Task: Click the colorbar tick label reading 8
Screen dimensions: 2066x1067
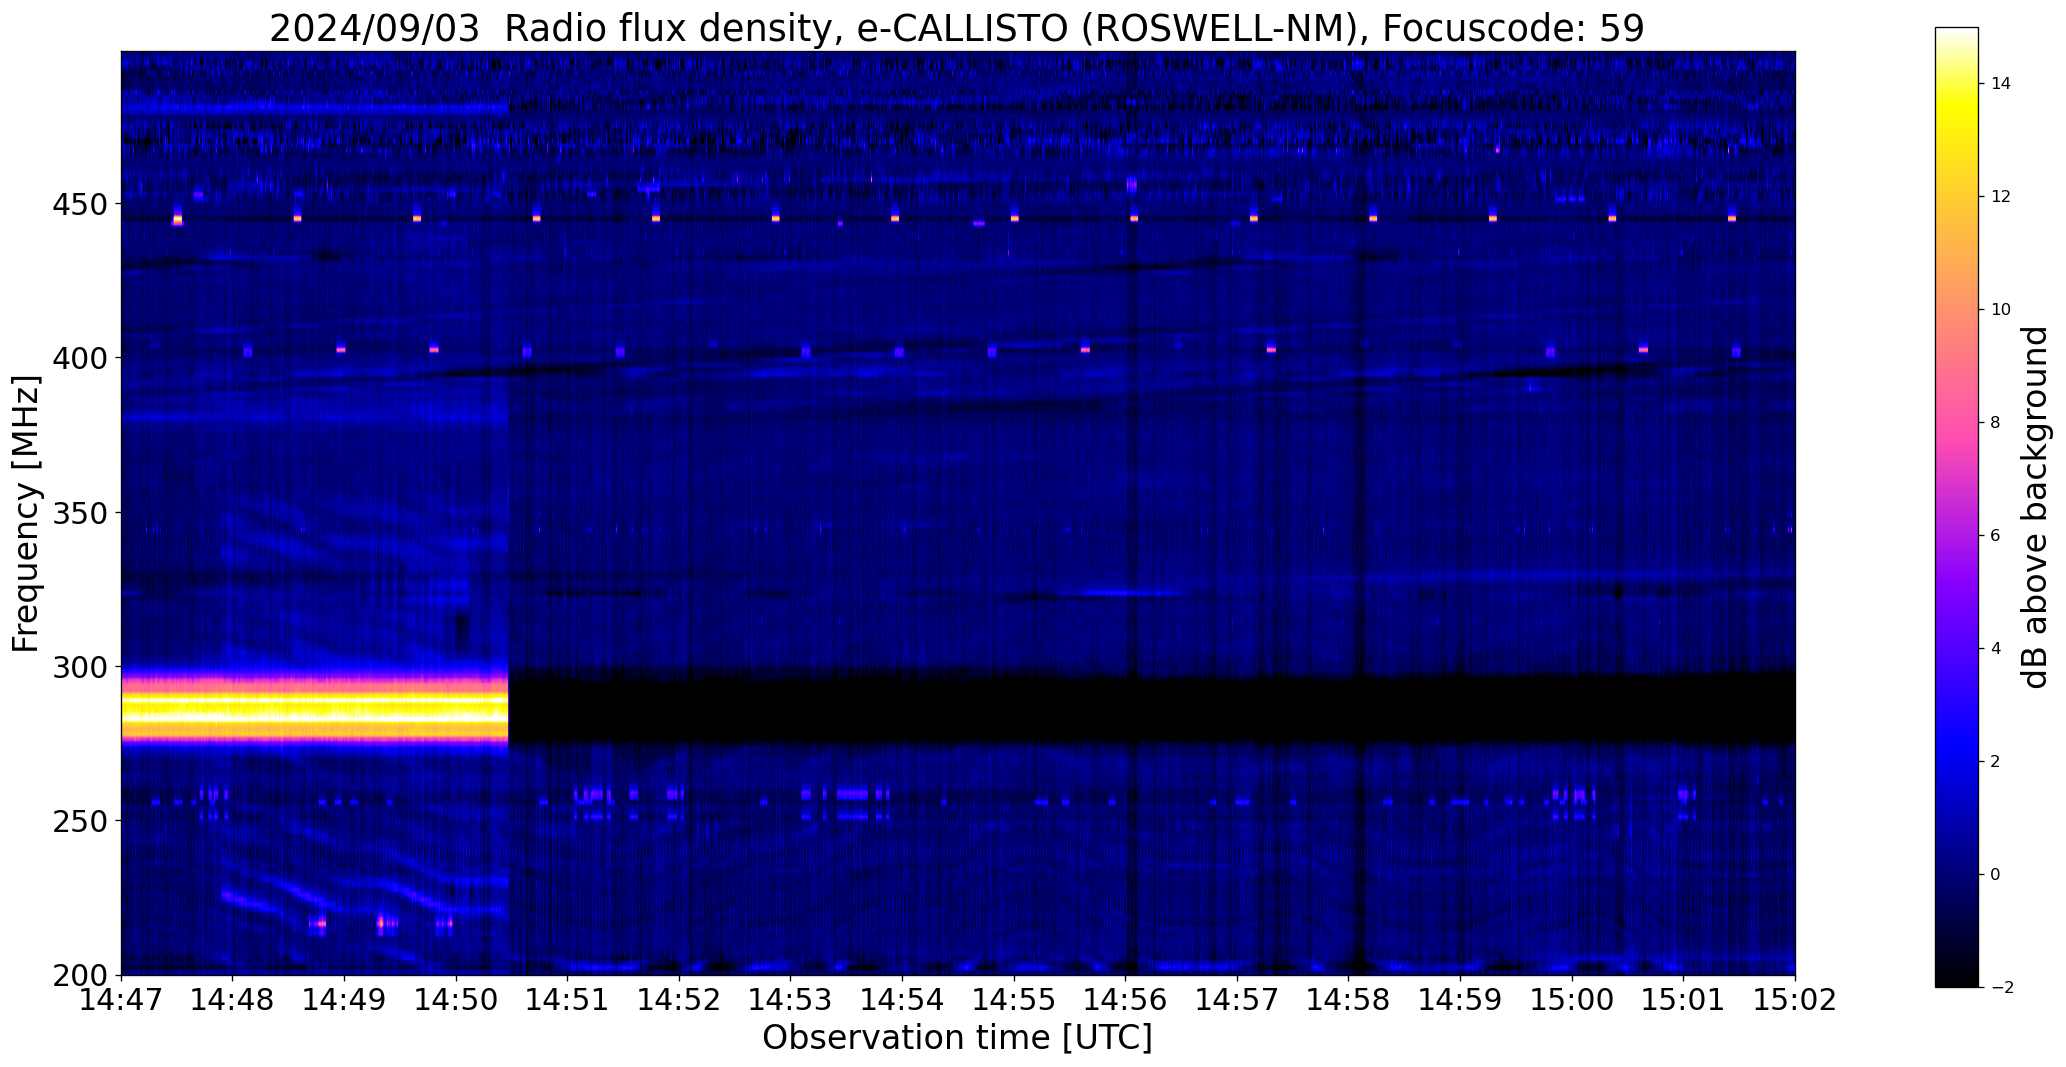Action: (x=1995, y=423)
